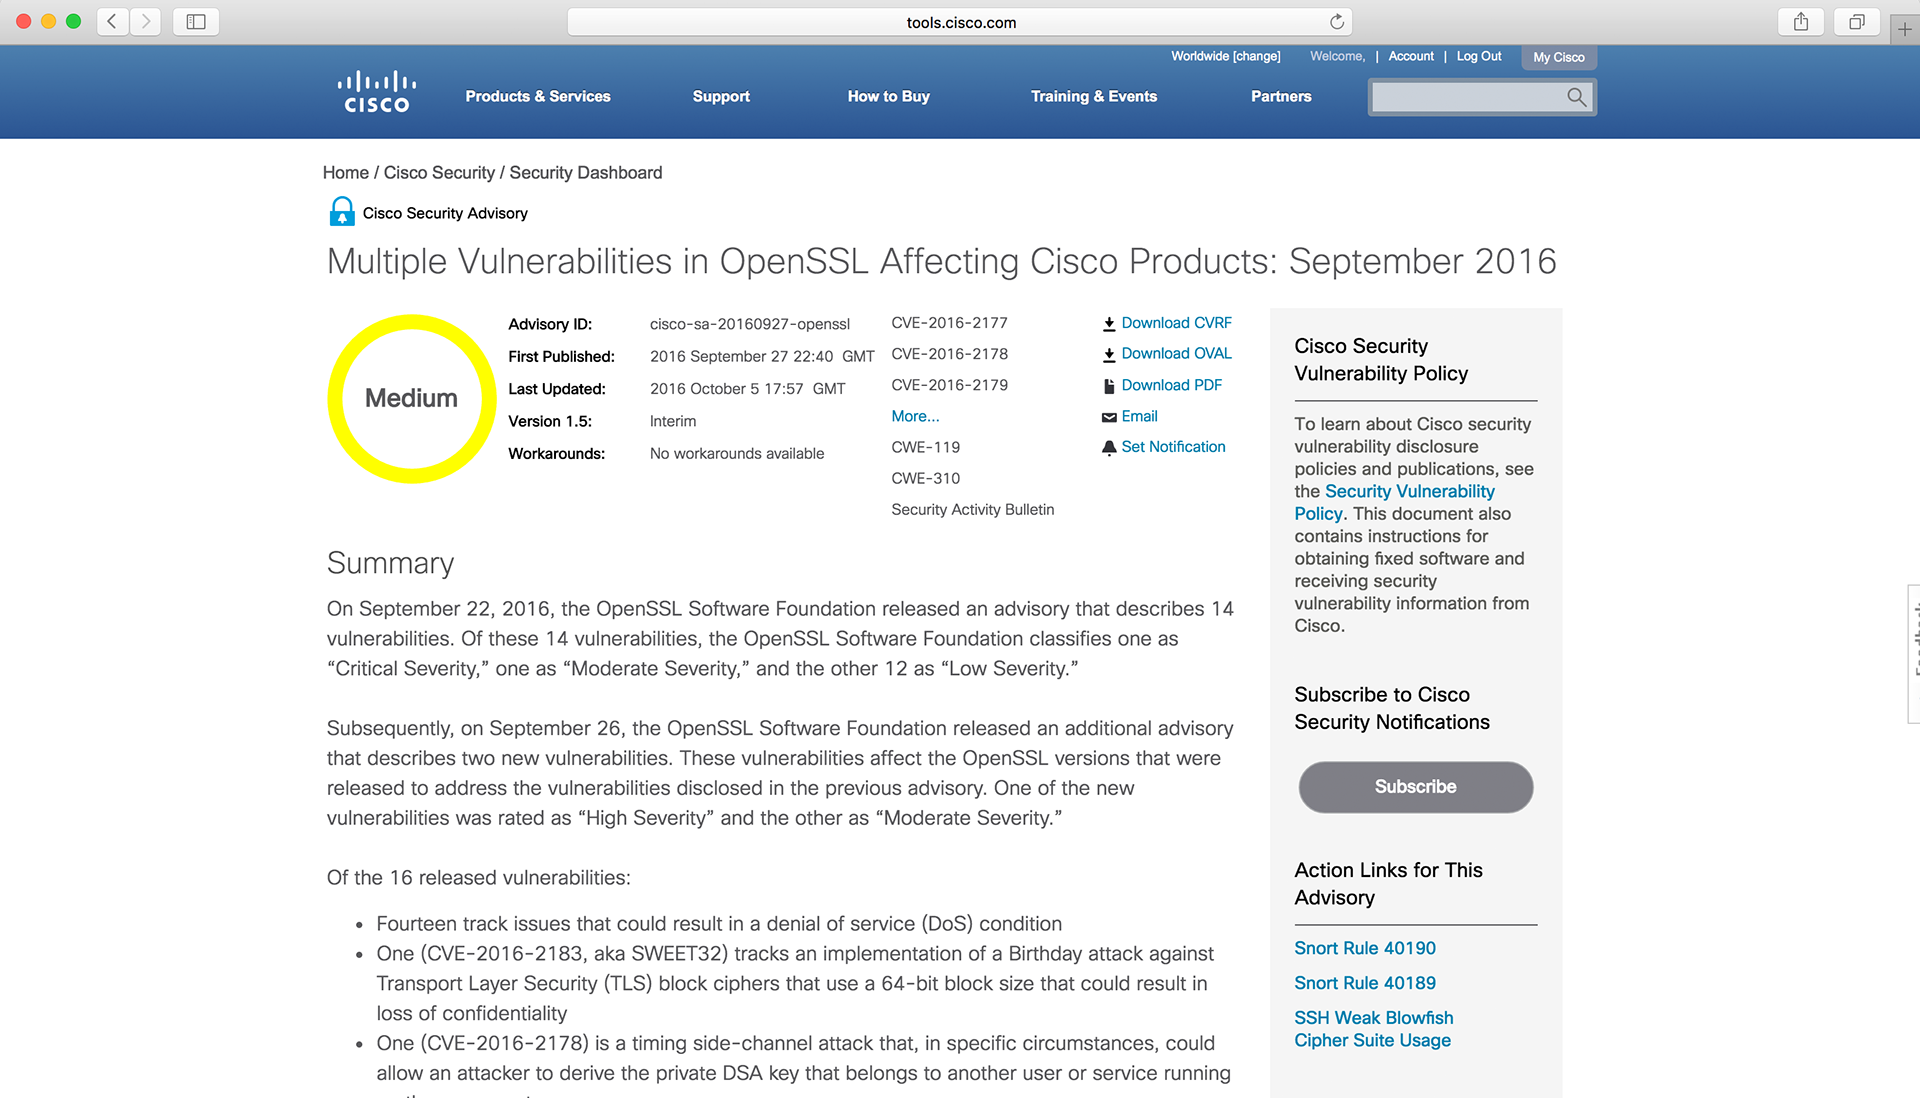Click the Worldwide [change] link

point(1226,56)
